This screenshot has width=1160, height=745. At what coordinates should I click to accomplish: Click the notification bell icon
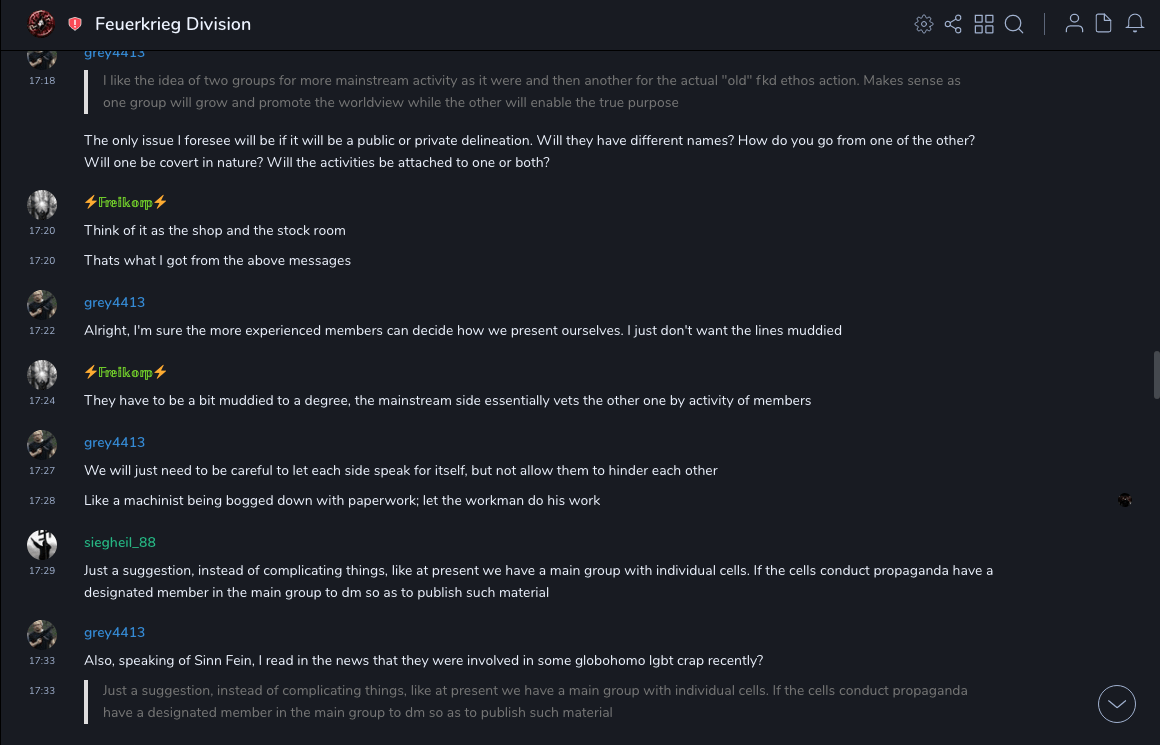[x=1135, y=24]
